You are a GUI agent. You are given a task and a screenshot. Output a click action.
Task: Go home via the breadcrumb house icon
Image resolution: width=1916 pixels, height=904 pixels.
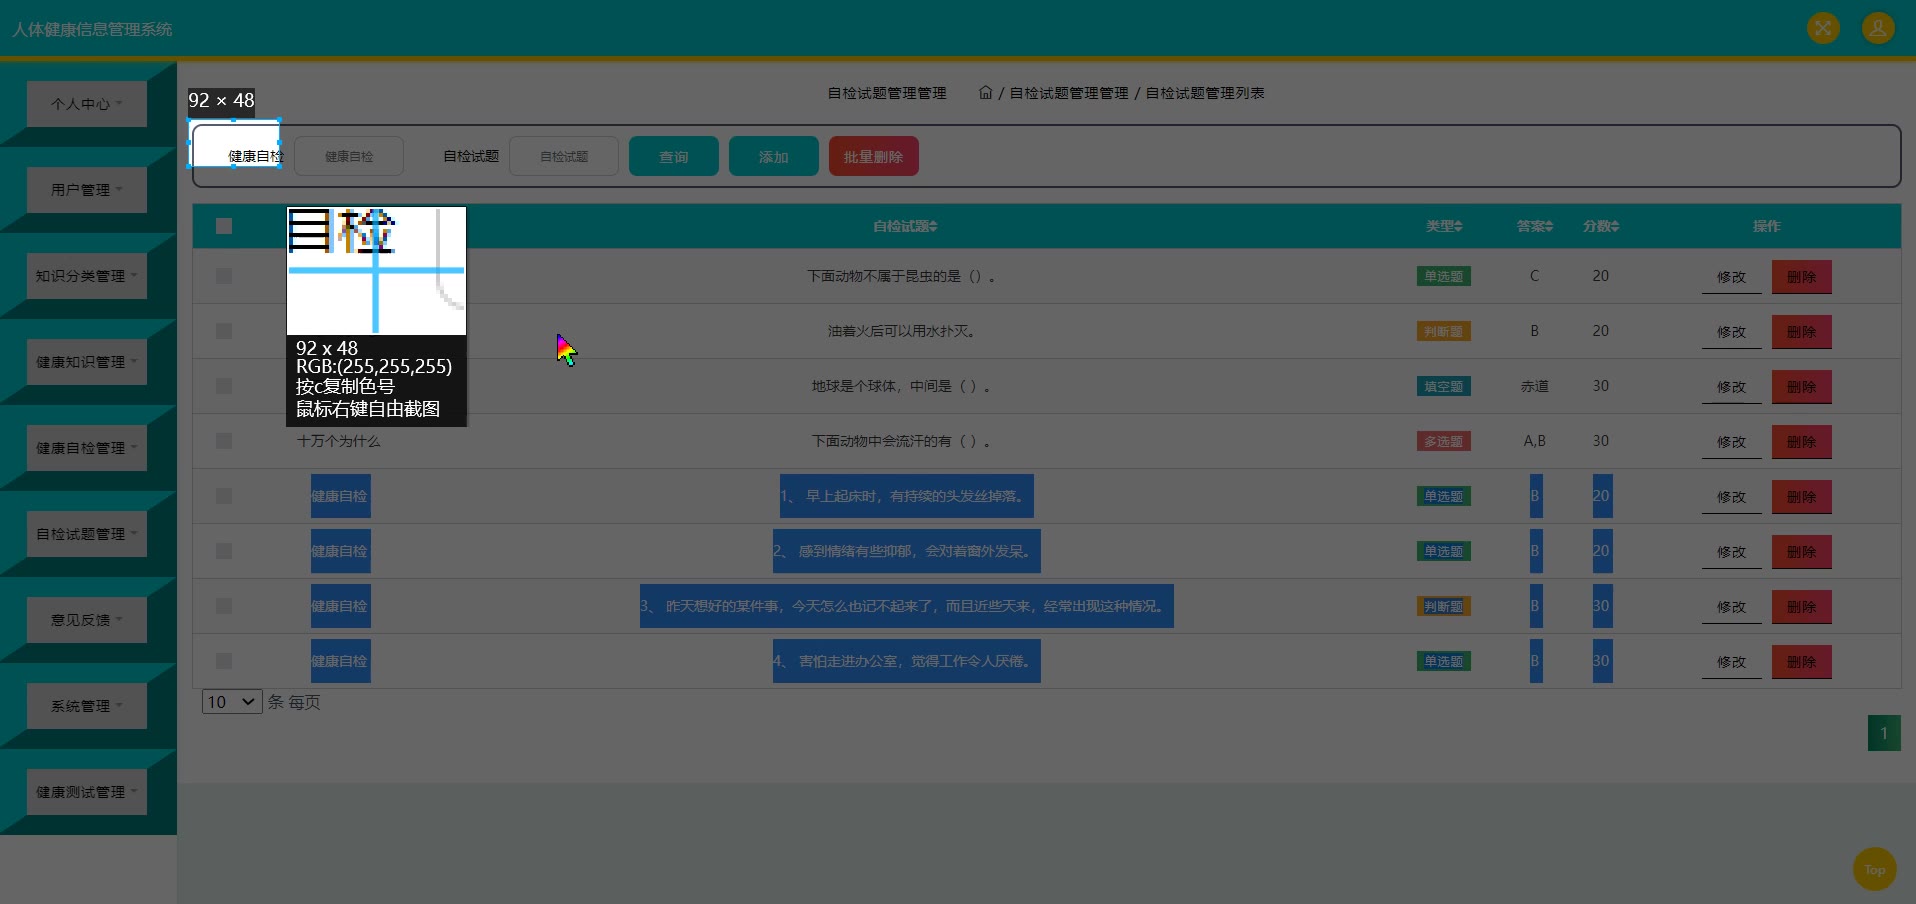click(985, 92)
